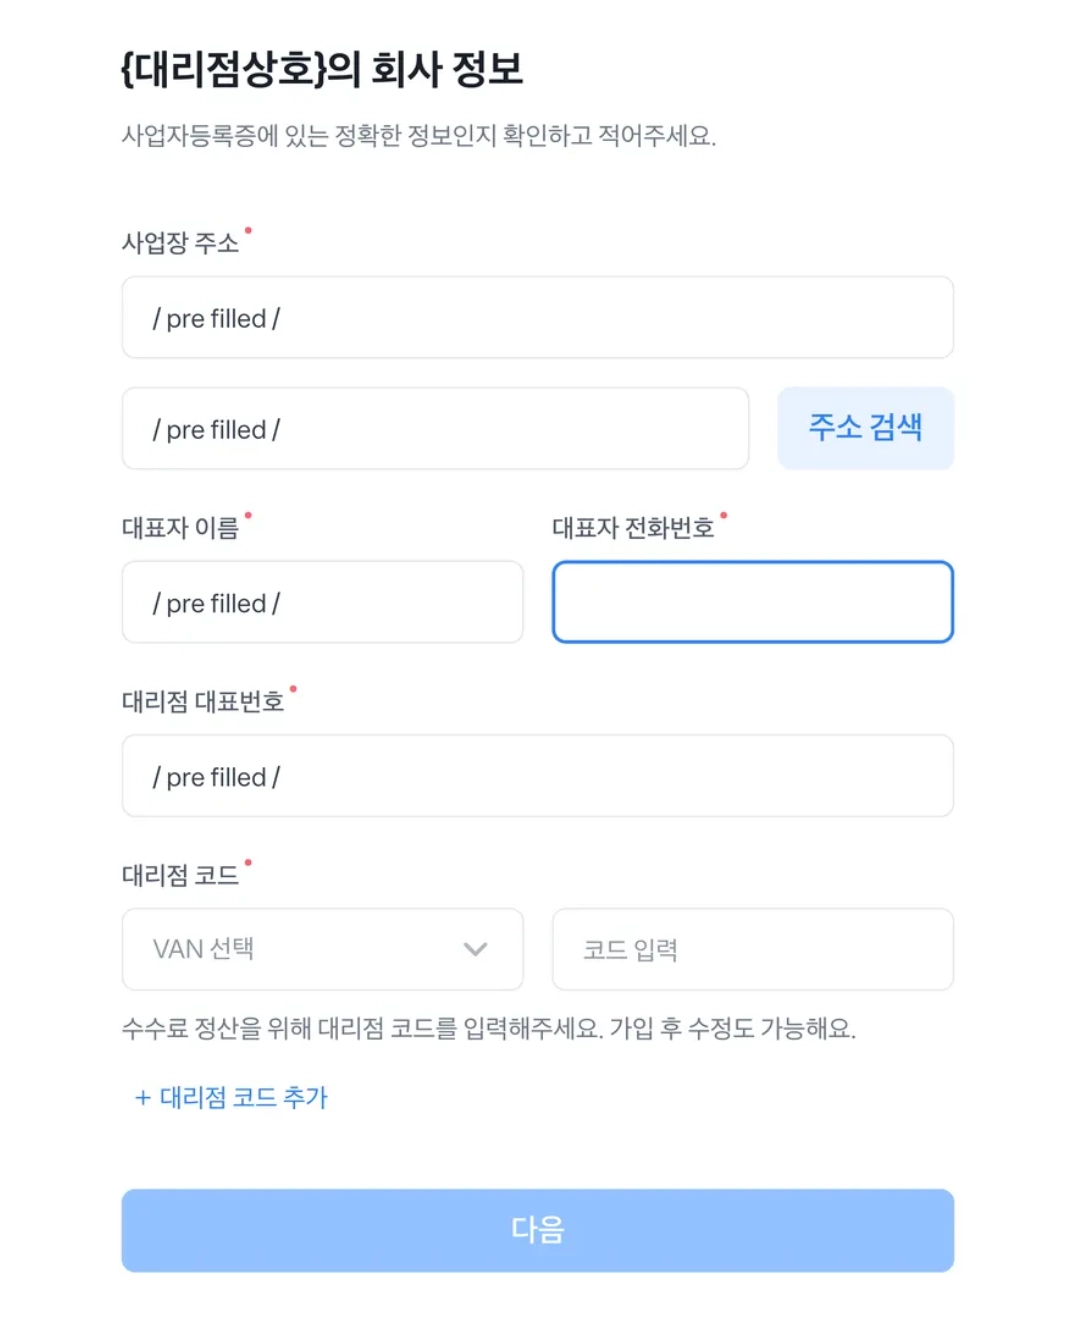Screen dimensions: 1084x1326
Task: Click the 수수료 정산 helper text
Action: click(x=488, y=1028)
